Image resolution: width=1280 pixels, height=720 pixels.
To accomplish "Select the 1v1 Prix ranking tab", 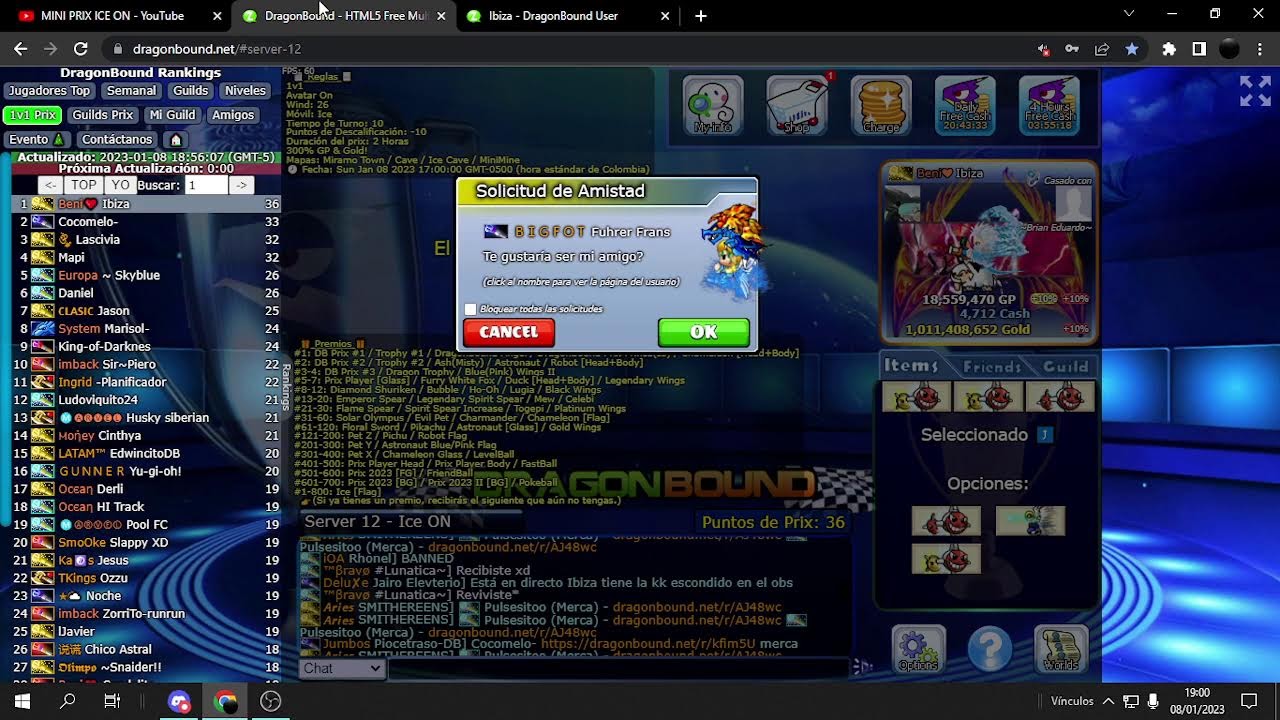I will pos(33,115).
